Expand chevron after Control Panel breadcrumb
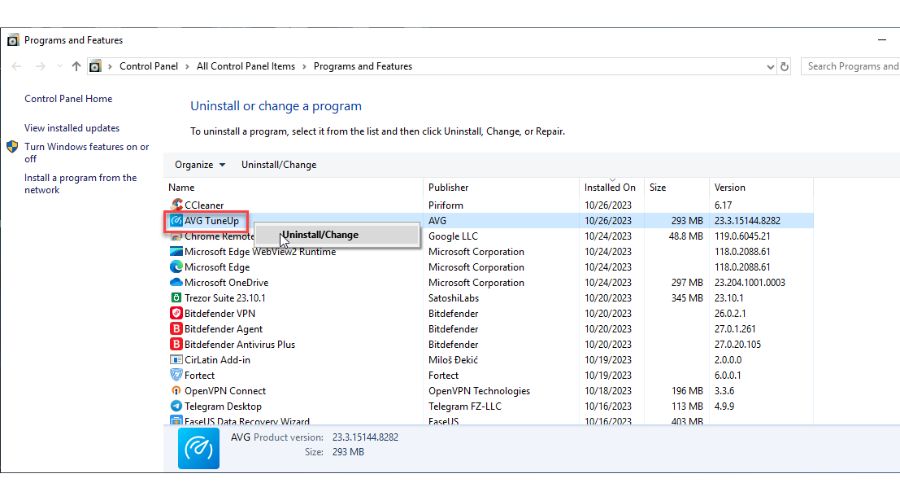900x500 pixels. 187,67
